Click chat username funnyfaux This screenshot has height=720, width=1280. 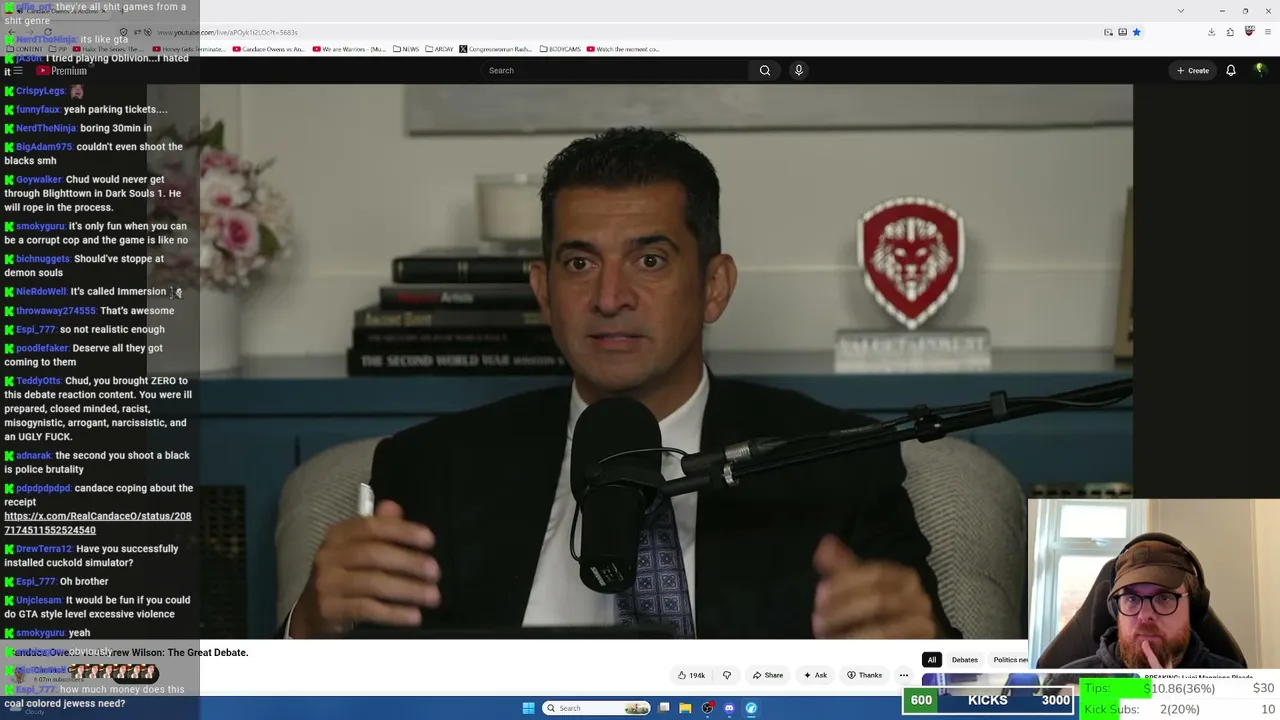click(x=37, y=110)
